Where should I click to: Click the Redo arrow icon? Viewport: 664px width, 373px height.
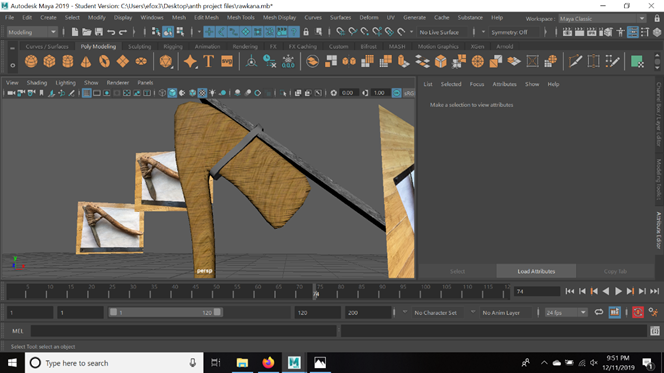[123, 32]
